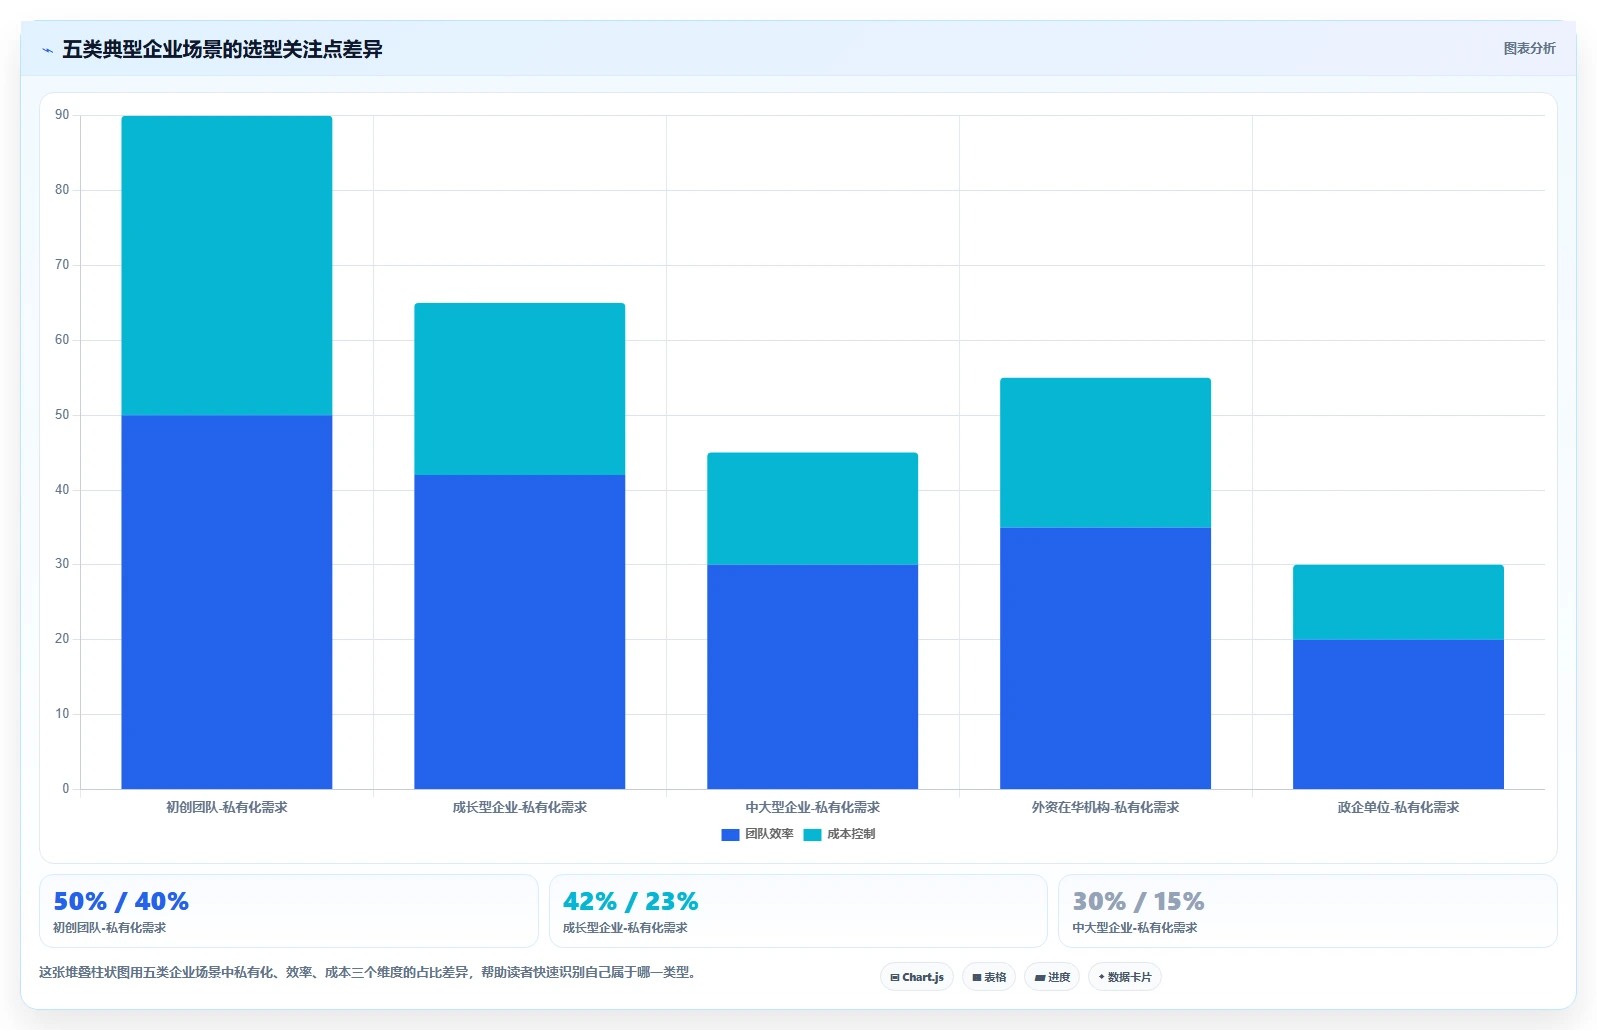Click the cyan bar segment for 初创团队
This screenshot has width=1597, height=1030.
point(227,266)
